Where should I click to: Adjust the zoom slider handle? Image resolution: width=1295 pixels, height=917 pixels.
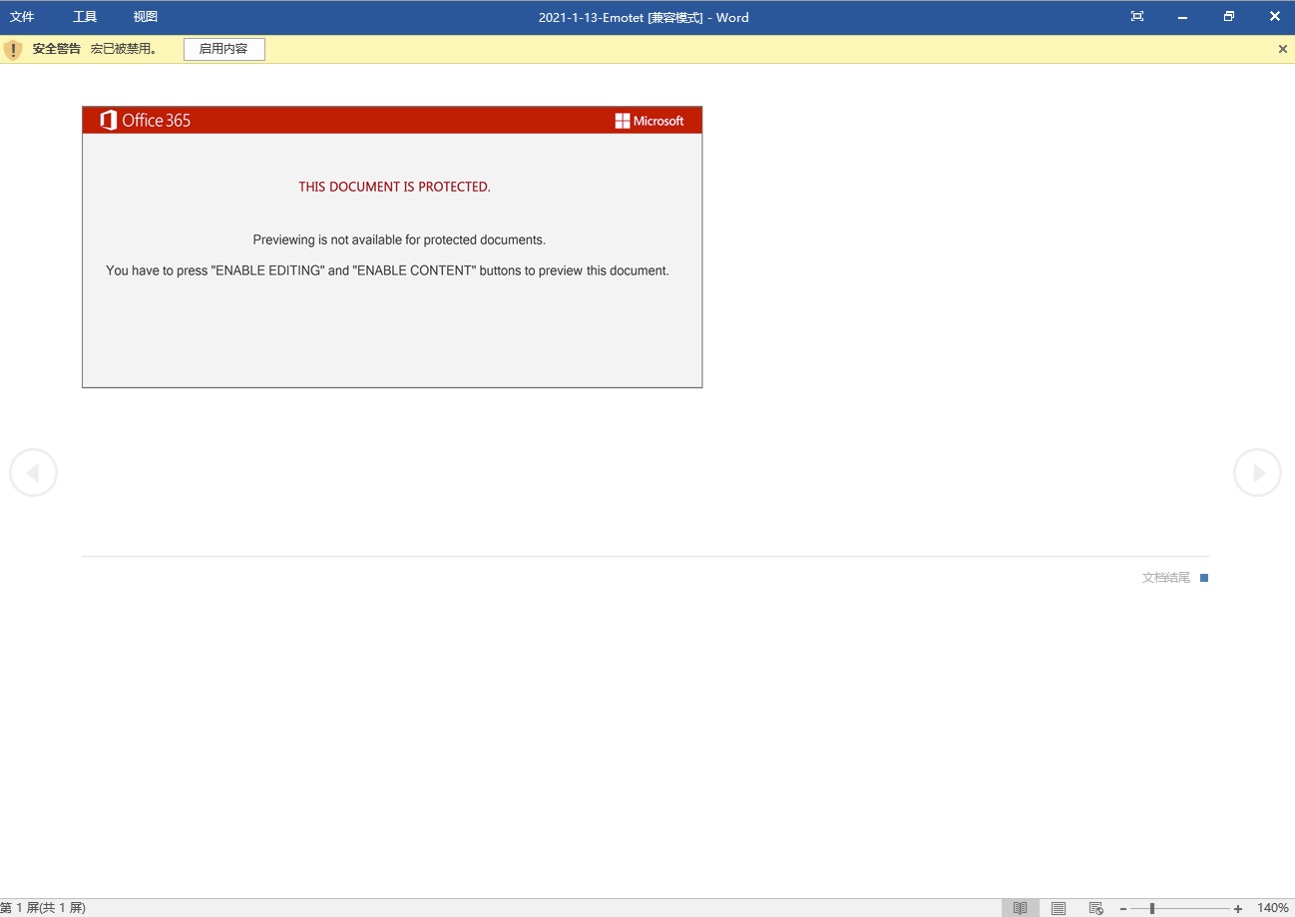click(x=1152, y=908)
